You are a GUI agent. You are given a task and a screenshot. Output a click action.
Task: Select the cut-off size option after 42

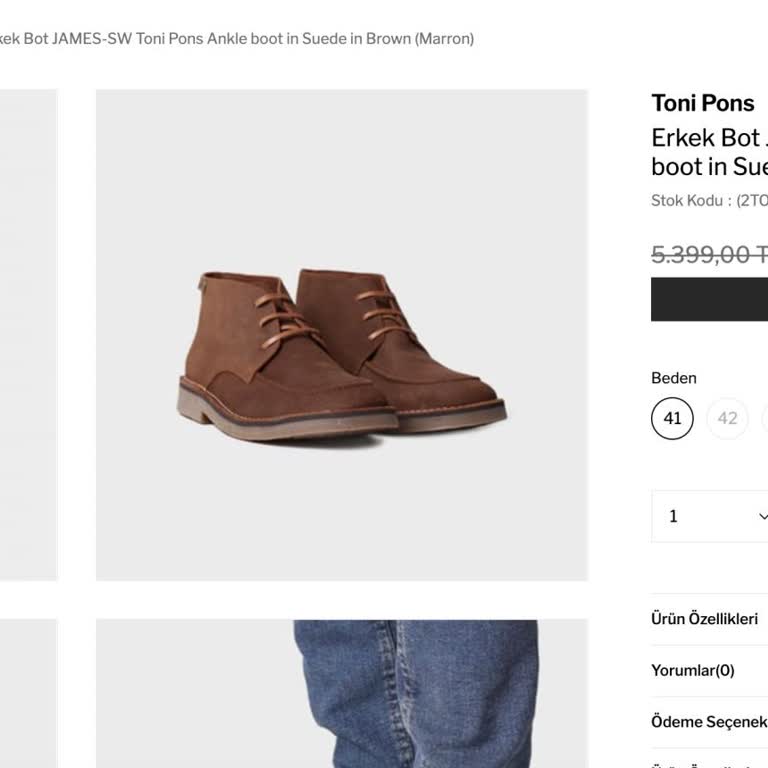point(765,418)
